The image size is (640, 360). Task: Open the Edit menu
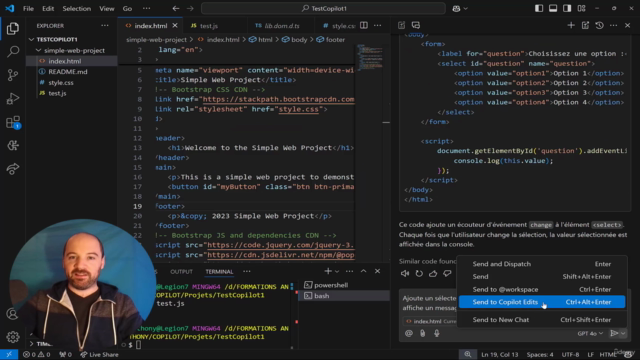(x=48, y=9)
